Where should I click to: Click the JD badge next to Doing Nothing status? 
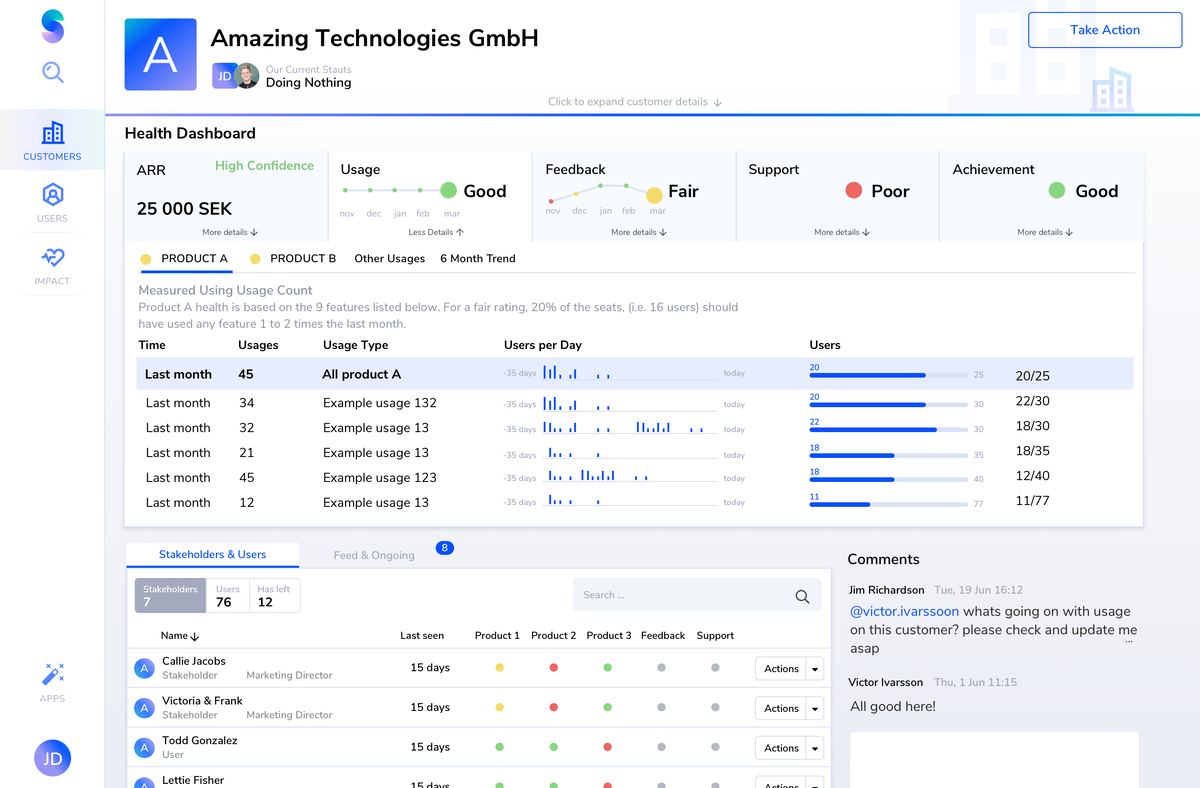pyautogui.click(x=222, y=75)
